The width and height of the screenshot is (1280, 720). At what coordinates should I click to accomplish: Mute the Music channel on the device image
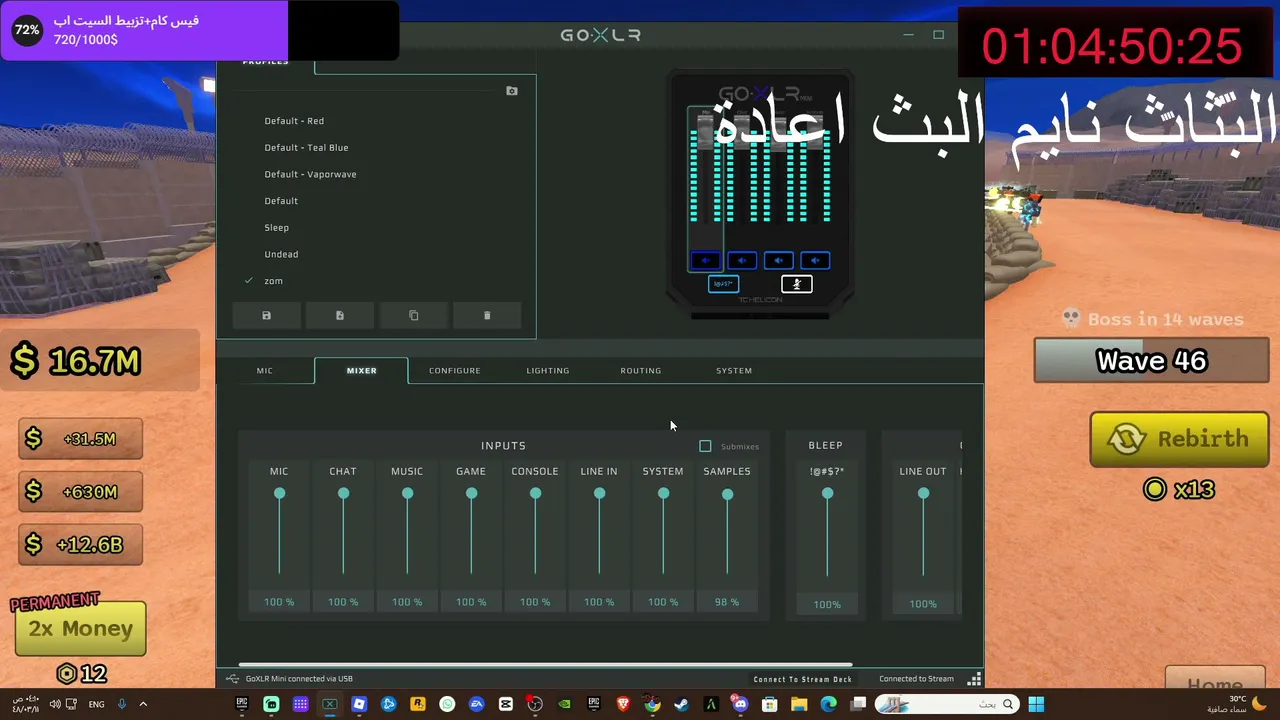pyautogui.click(x=778, y=260)
